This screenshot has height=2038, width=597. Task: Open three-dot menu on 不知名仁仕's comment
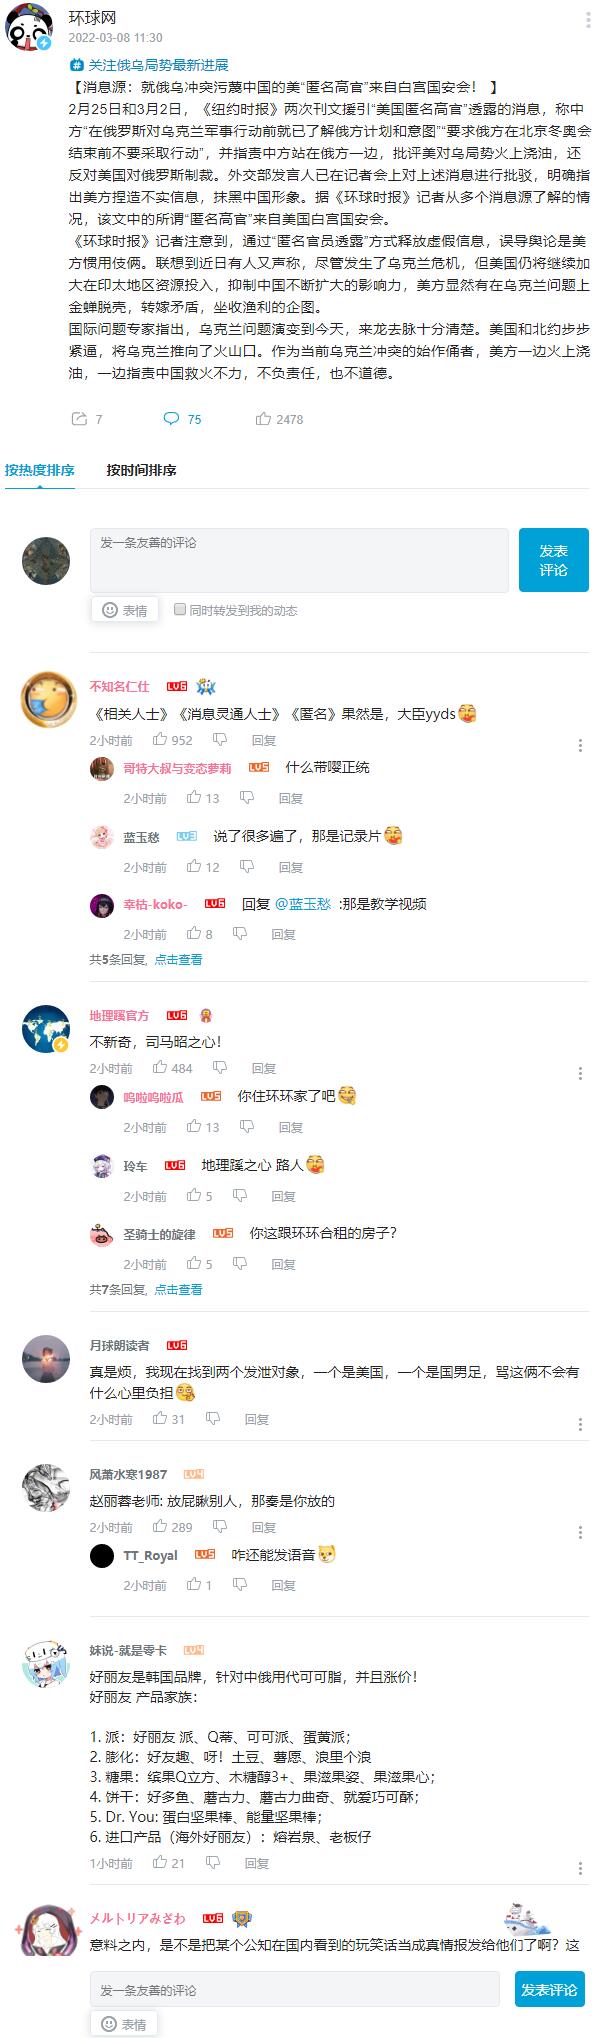(580, 745)
